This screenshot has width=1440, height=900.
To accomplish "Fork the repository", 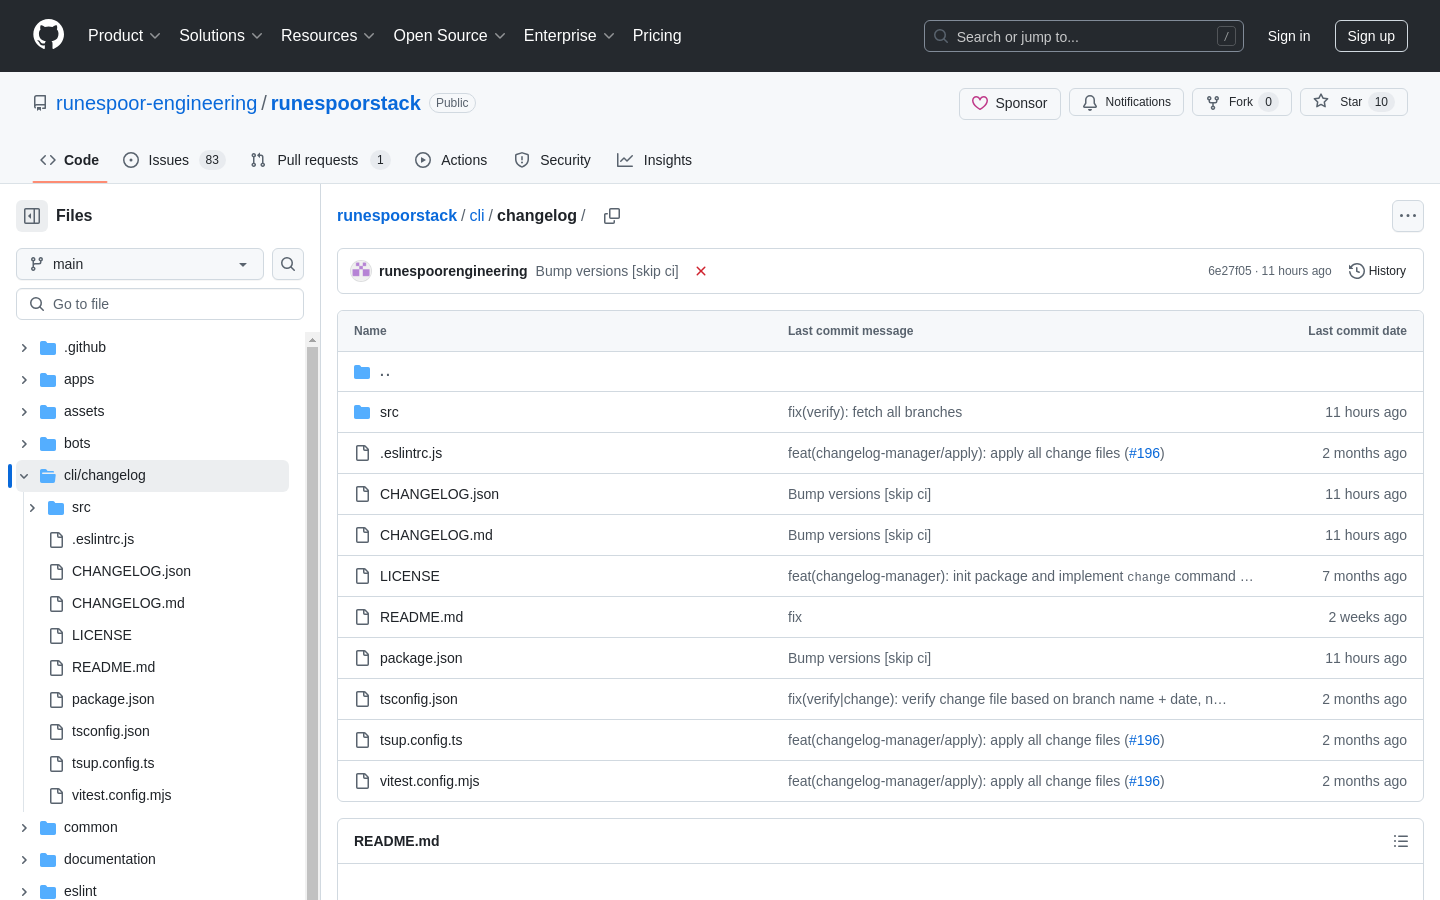I will [x=1241, y=102].
